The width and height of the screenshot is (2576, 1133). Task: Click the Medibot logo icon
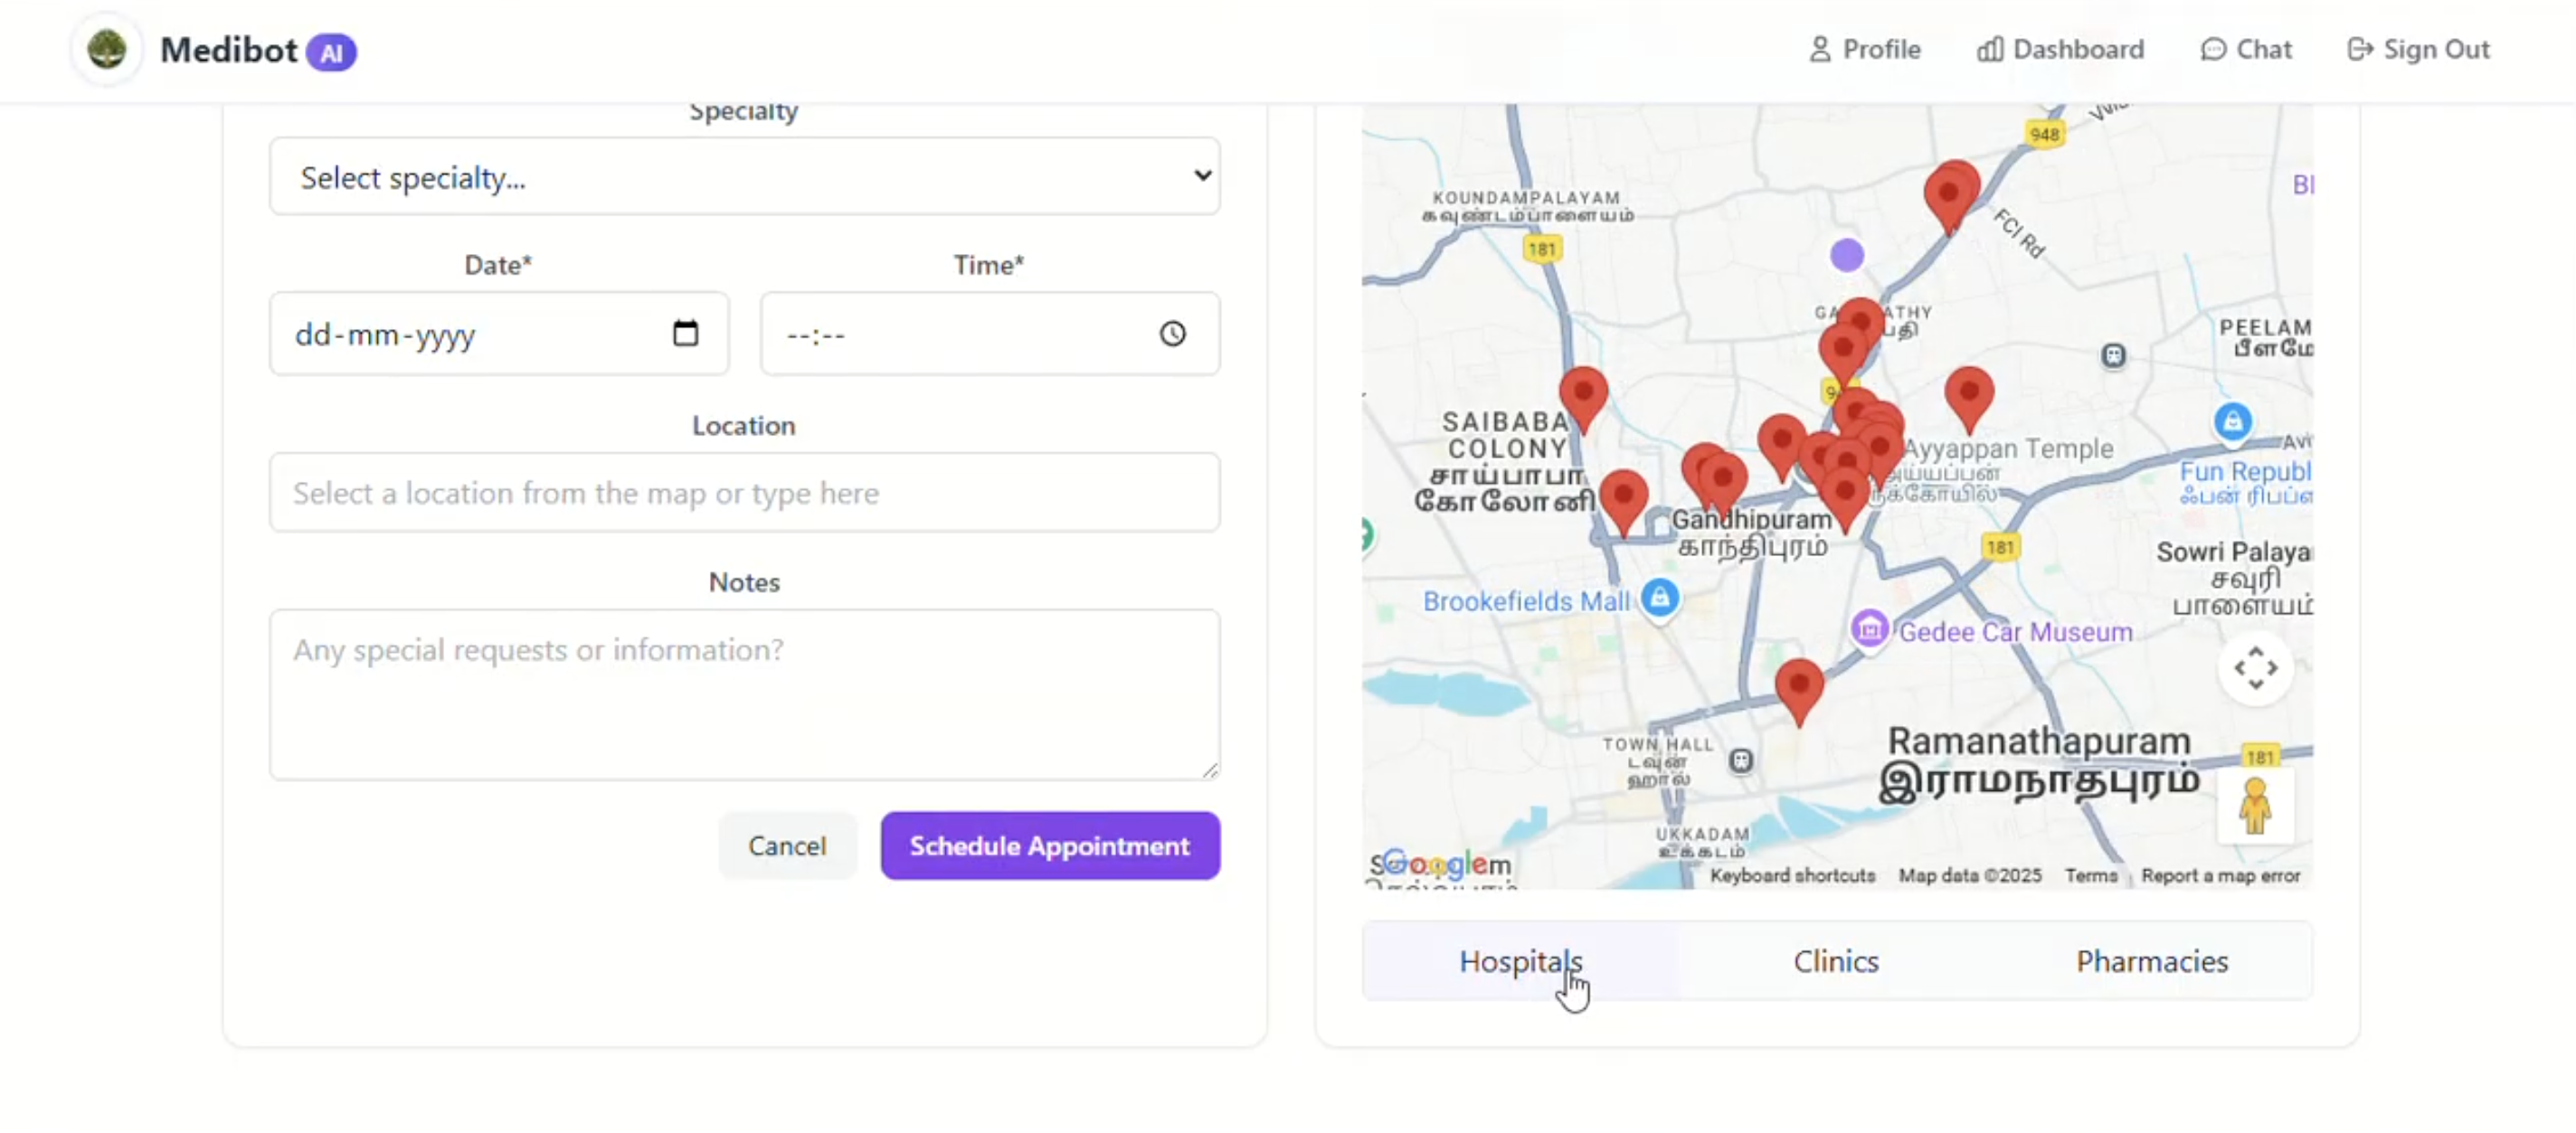106,49
